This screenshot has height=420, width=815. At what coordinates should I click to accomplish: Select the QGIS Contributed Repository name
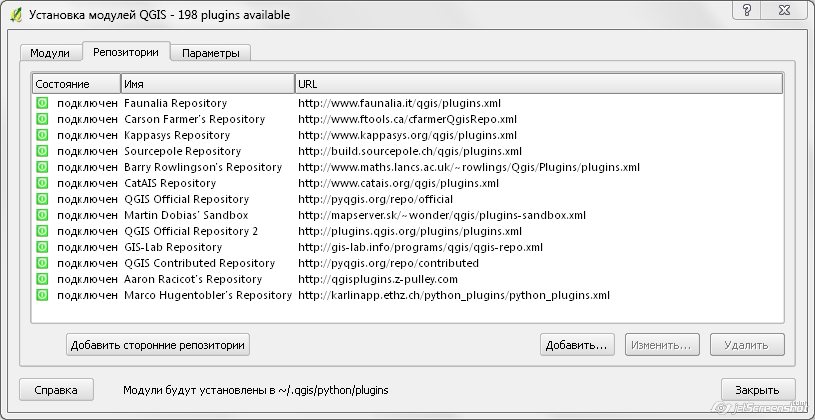200,263
